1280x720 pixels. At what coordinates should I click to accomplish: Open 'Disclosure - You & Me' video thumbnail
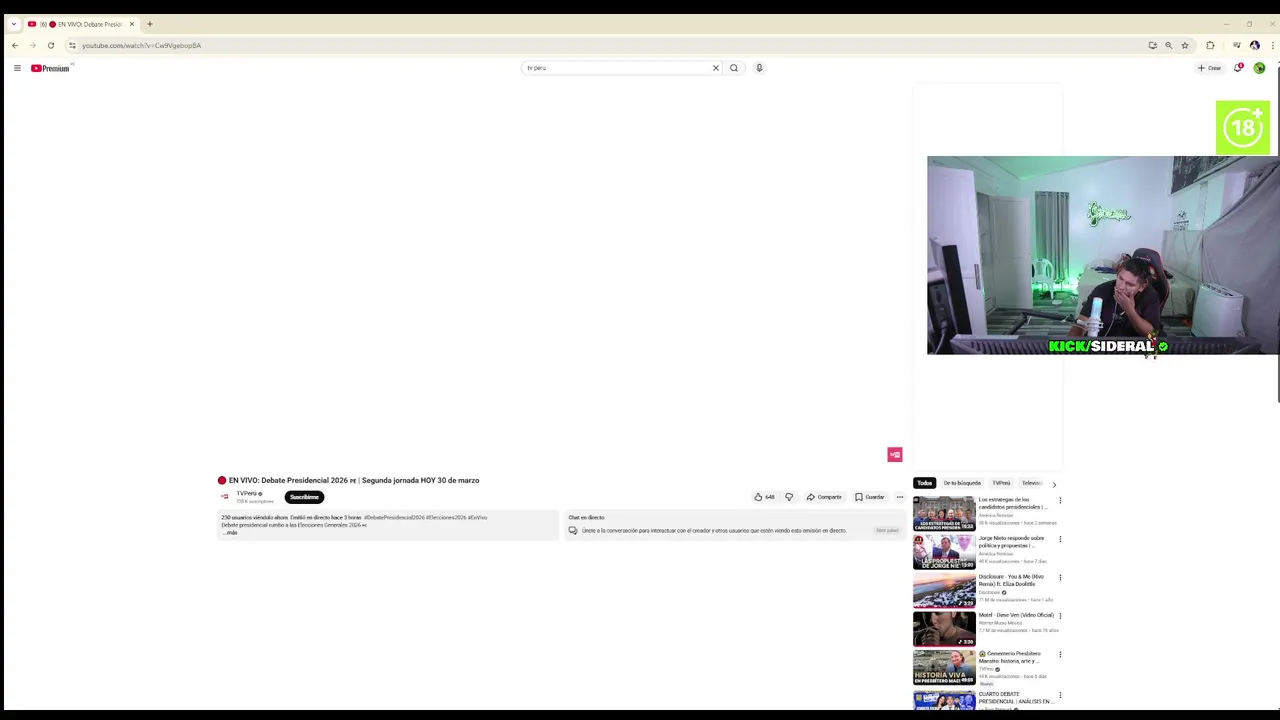[944, 590]
